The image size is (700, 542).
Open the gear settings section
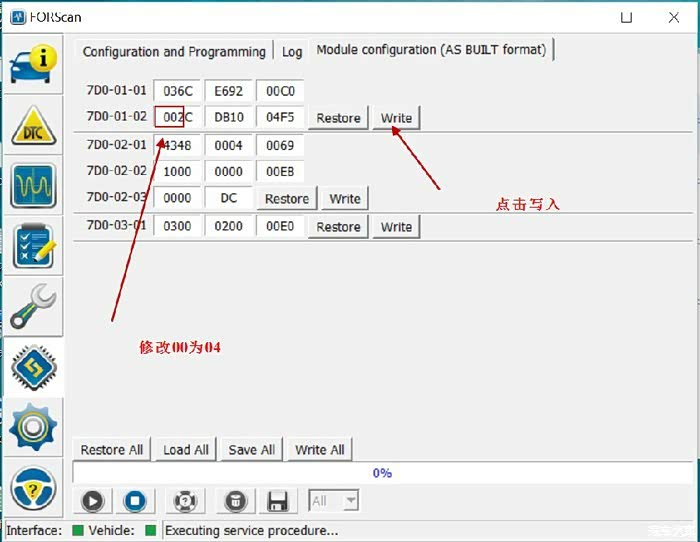tap(33, 427)
